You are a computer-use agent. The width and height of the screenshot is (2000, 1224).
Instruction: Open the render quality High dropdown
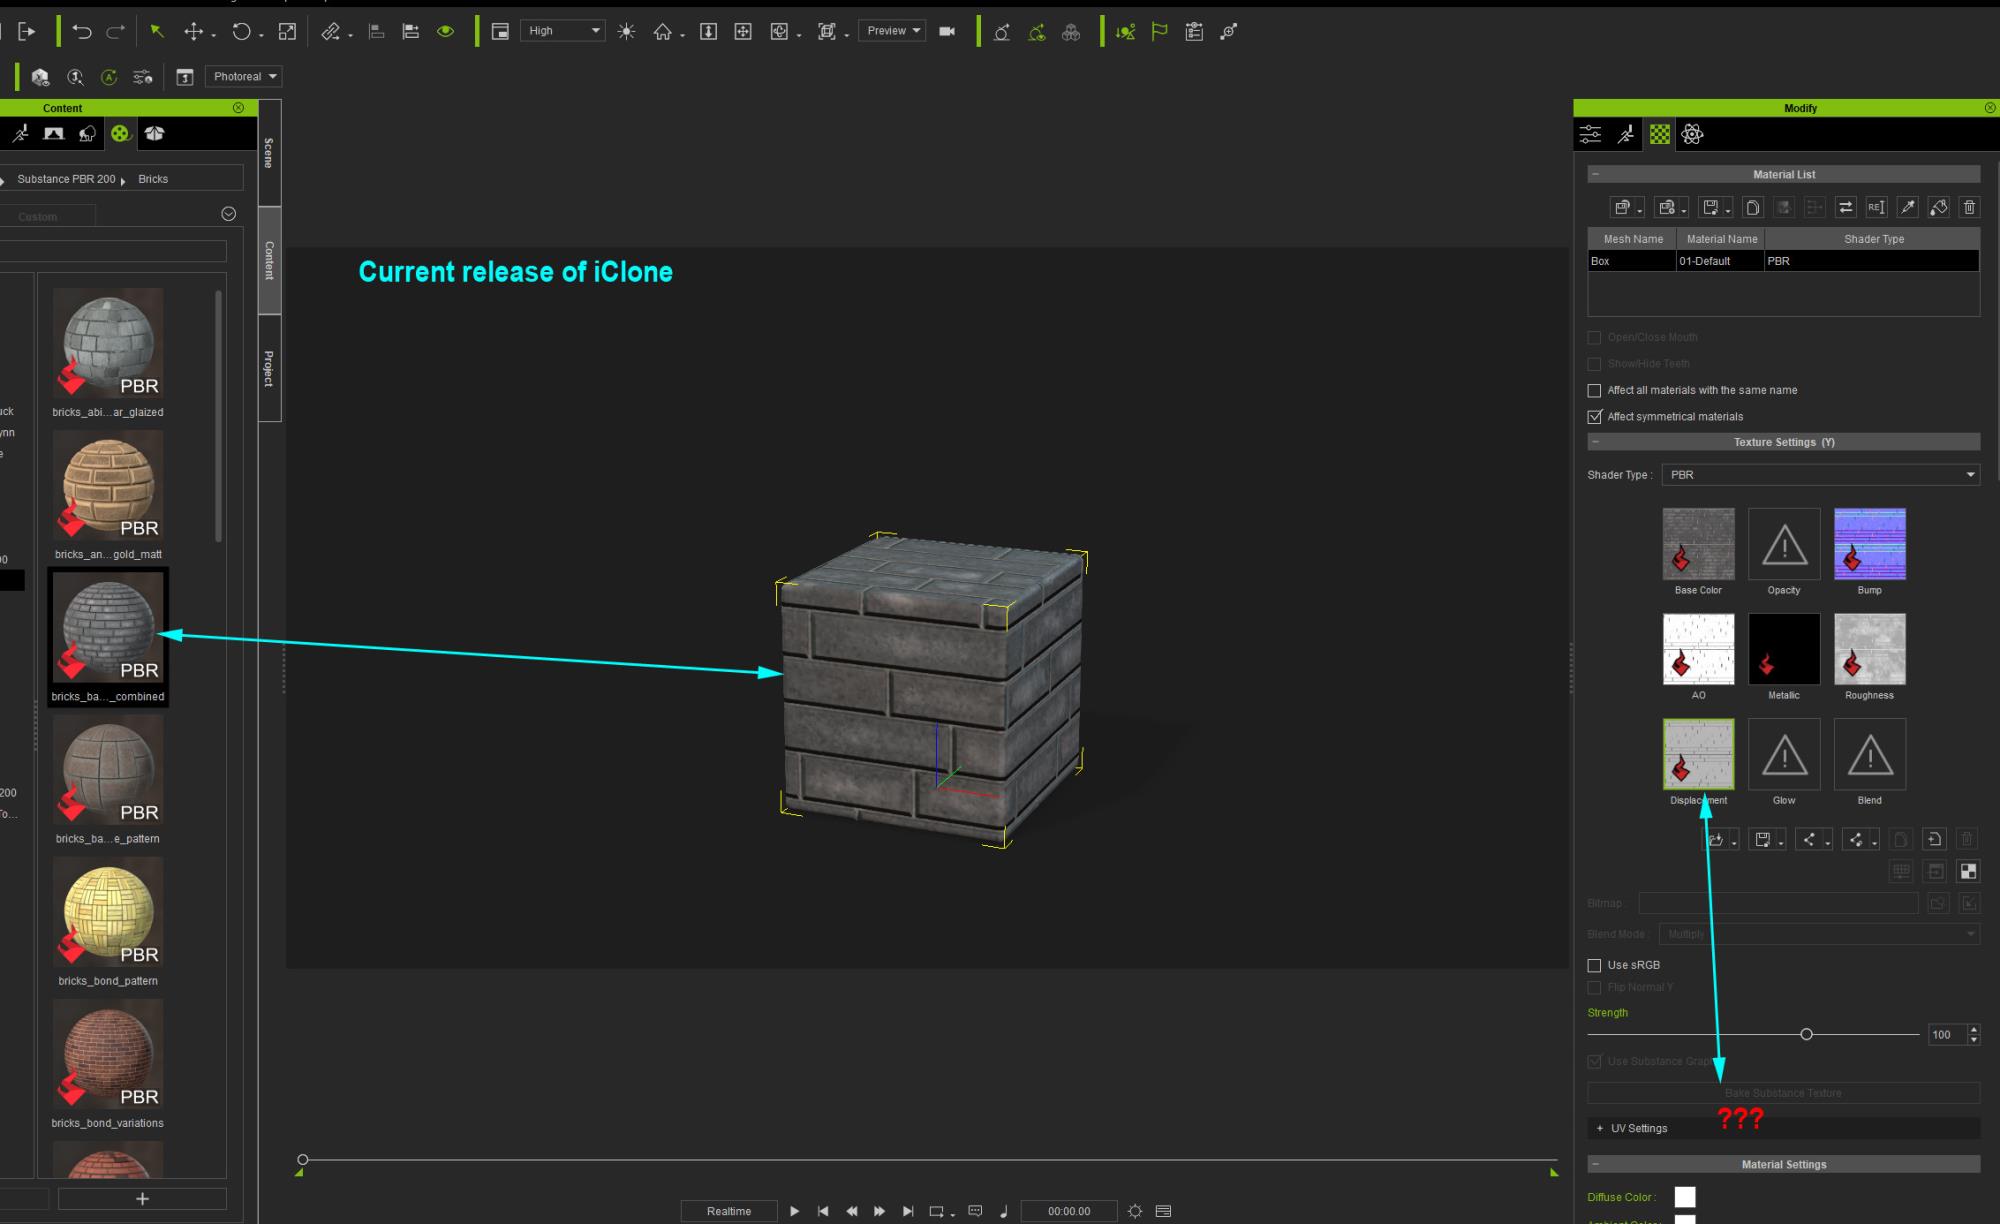(563, 31)
